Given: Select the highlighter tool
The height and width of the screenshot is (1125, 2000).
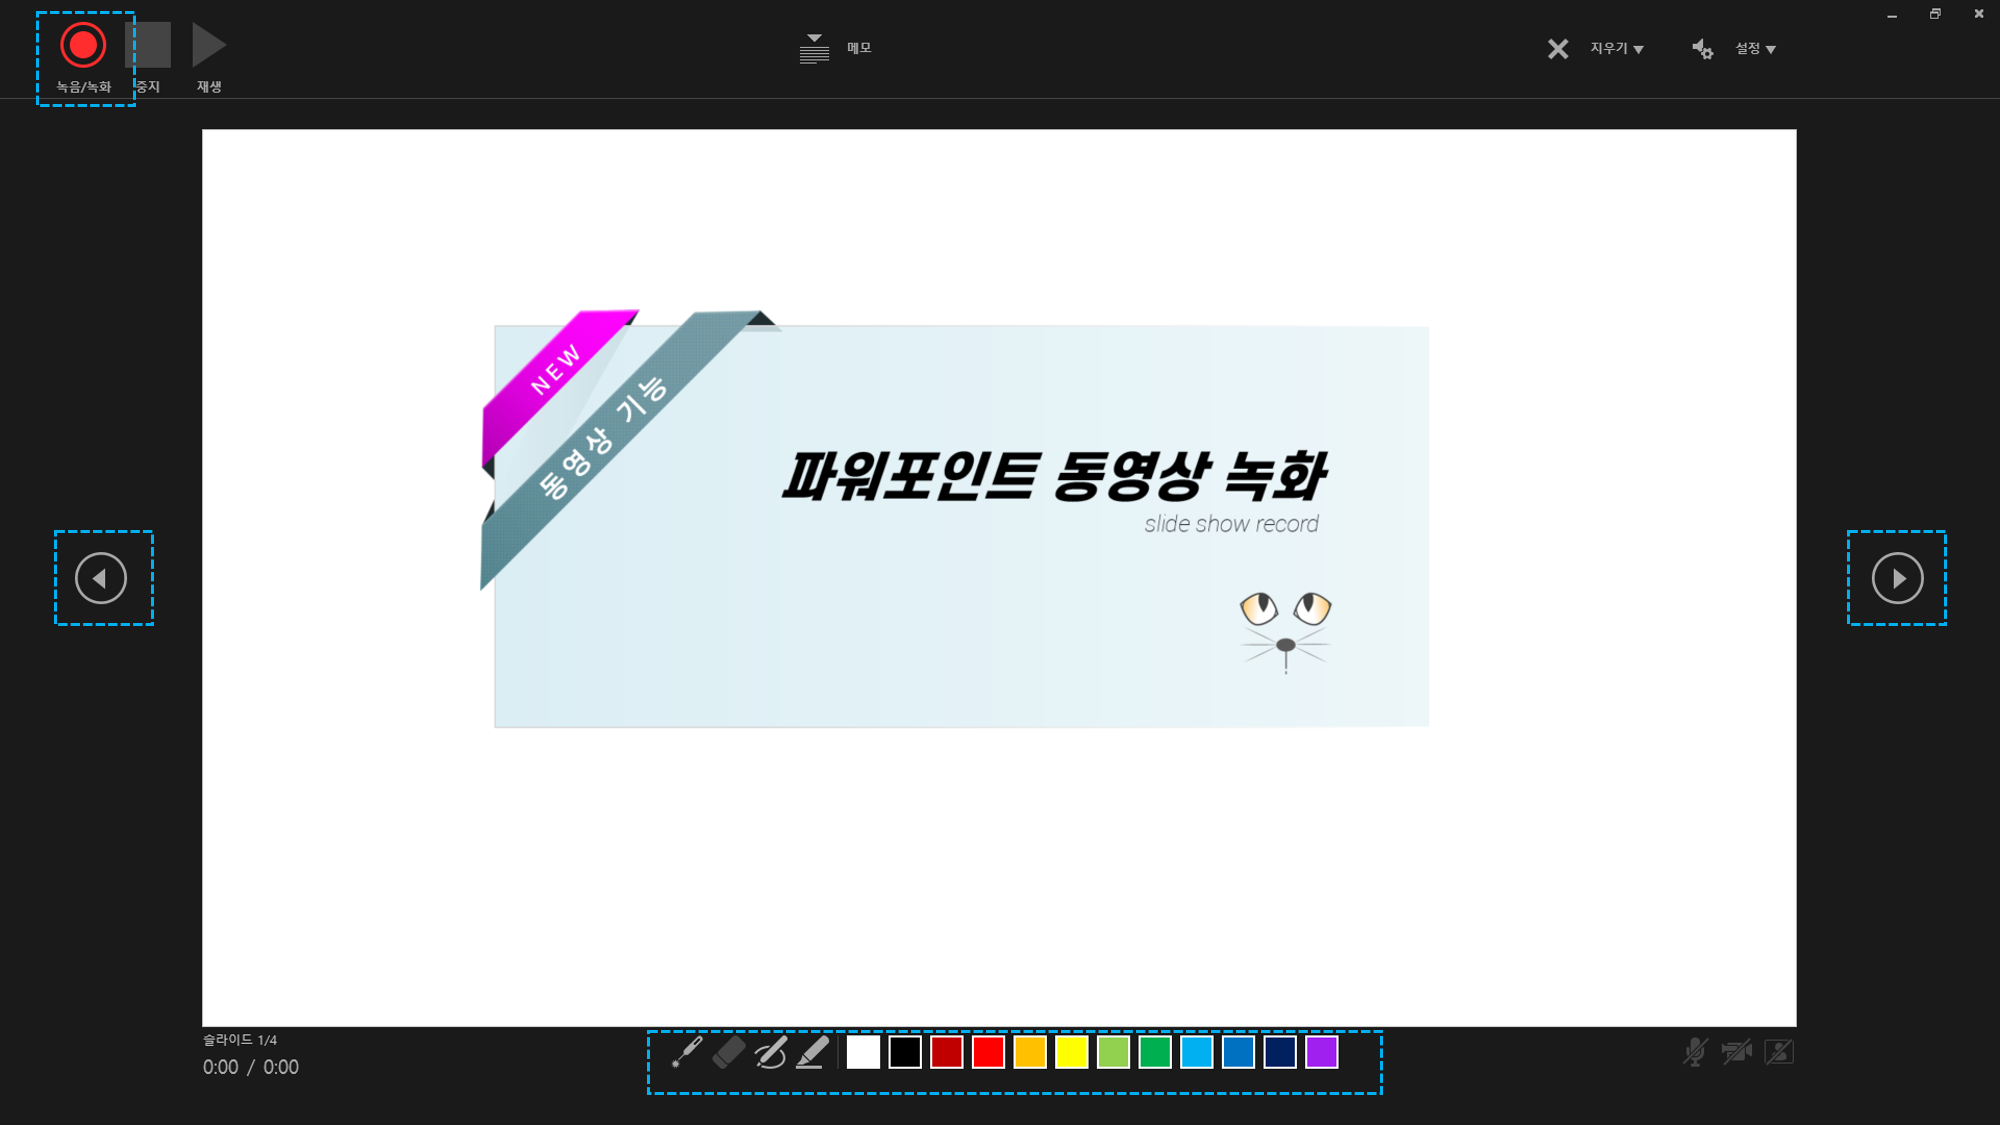Looking at the screenshot, I should pos(813,1052).
